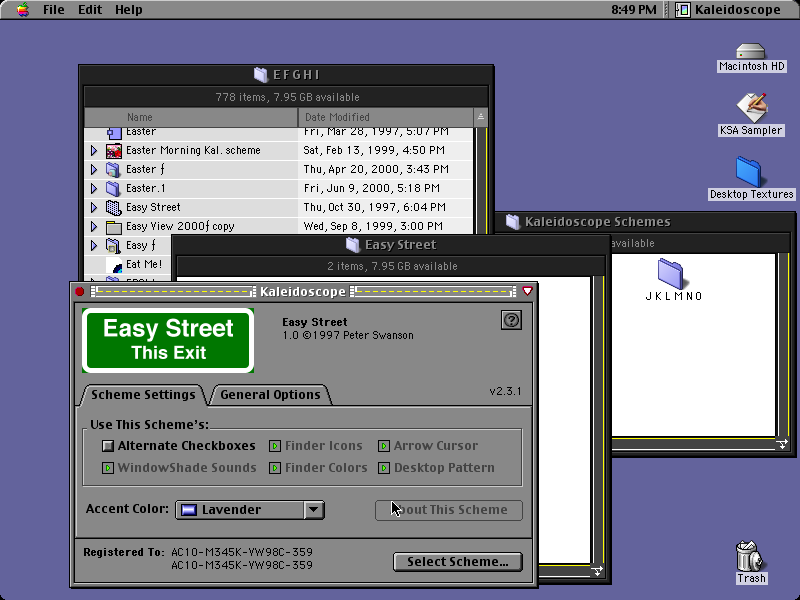
Task: Click the v2.3.1 version label
Action: click(505, 391)
